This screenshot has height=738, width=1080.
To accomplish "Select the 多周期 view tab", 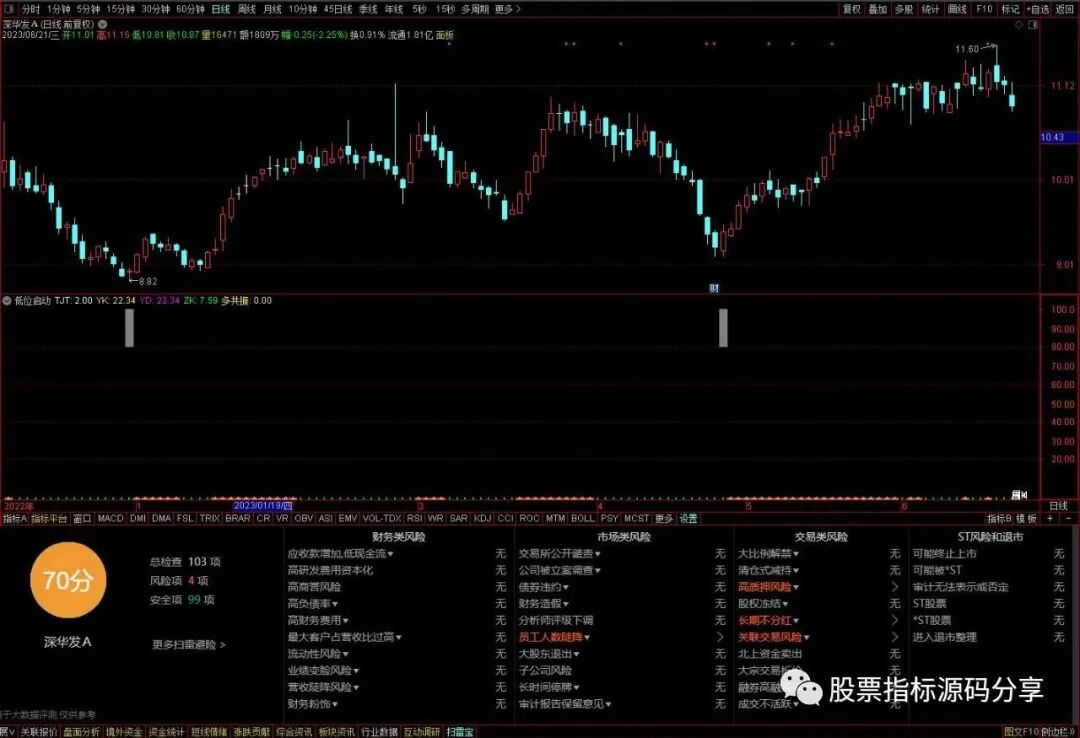I will click(x=475, y=9).
